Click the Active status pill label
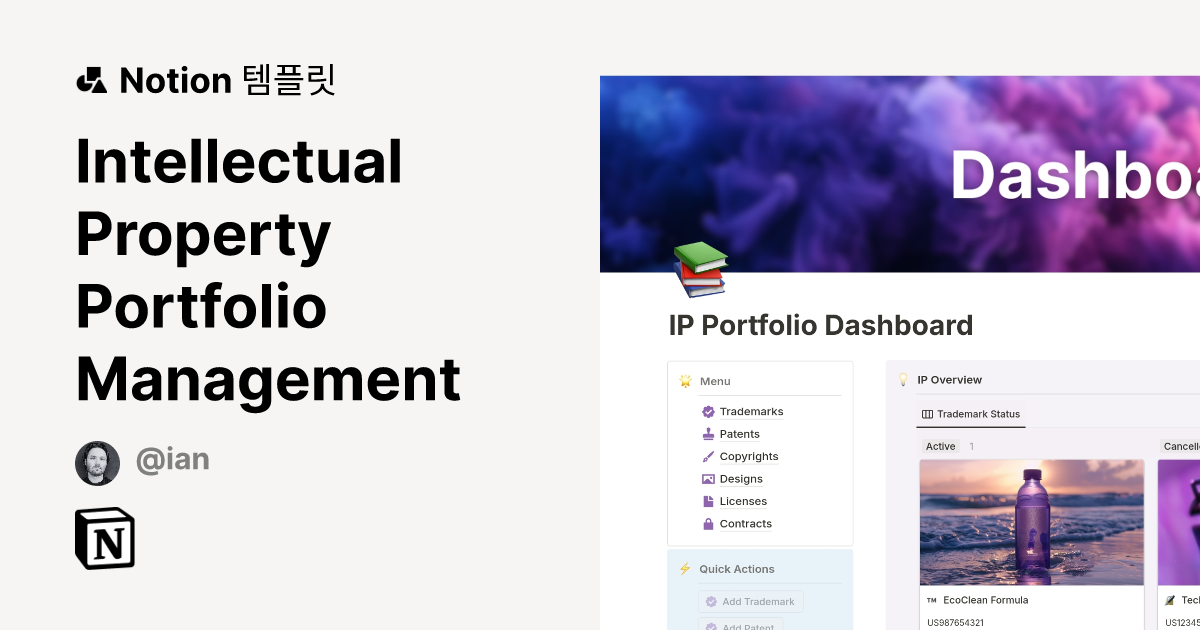The image size is (1200, 630). [x=940, y=446]
